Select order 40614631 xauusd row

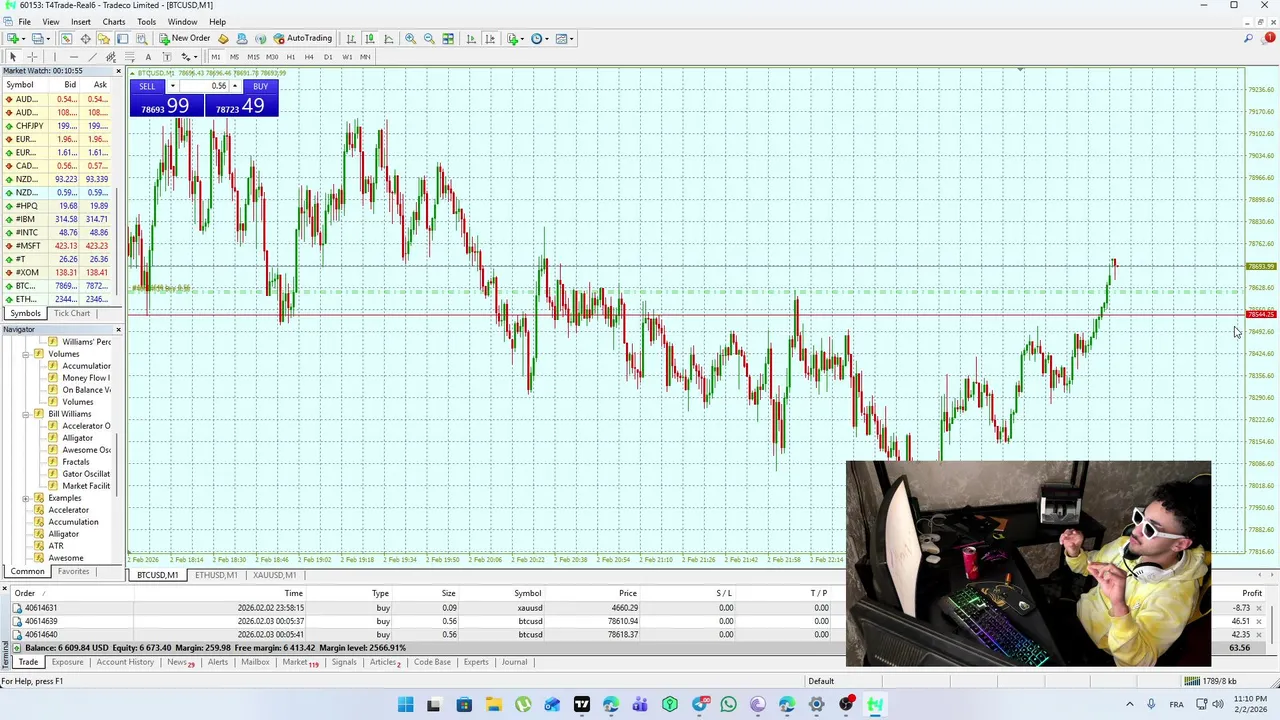(640, 608)
